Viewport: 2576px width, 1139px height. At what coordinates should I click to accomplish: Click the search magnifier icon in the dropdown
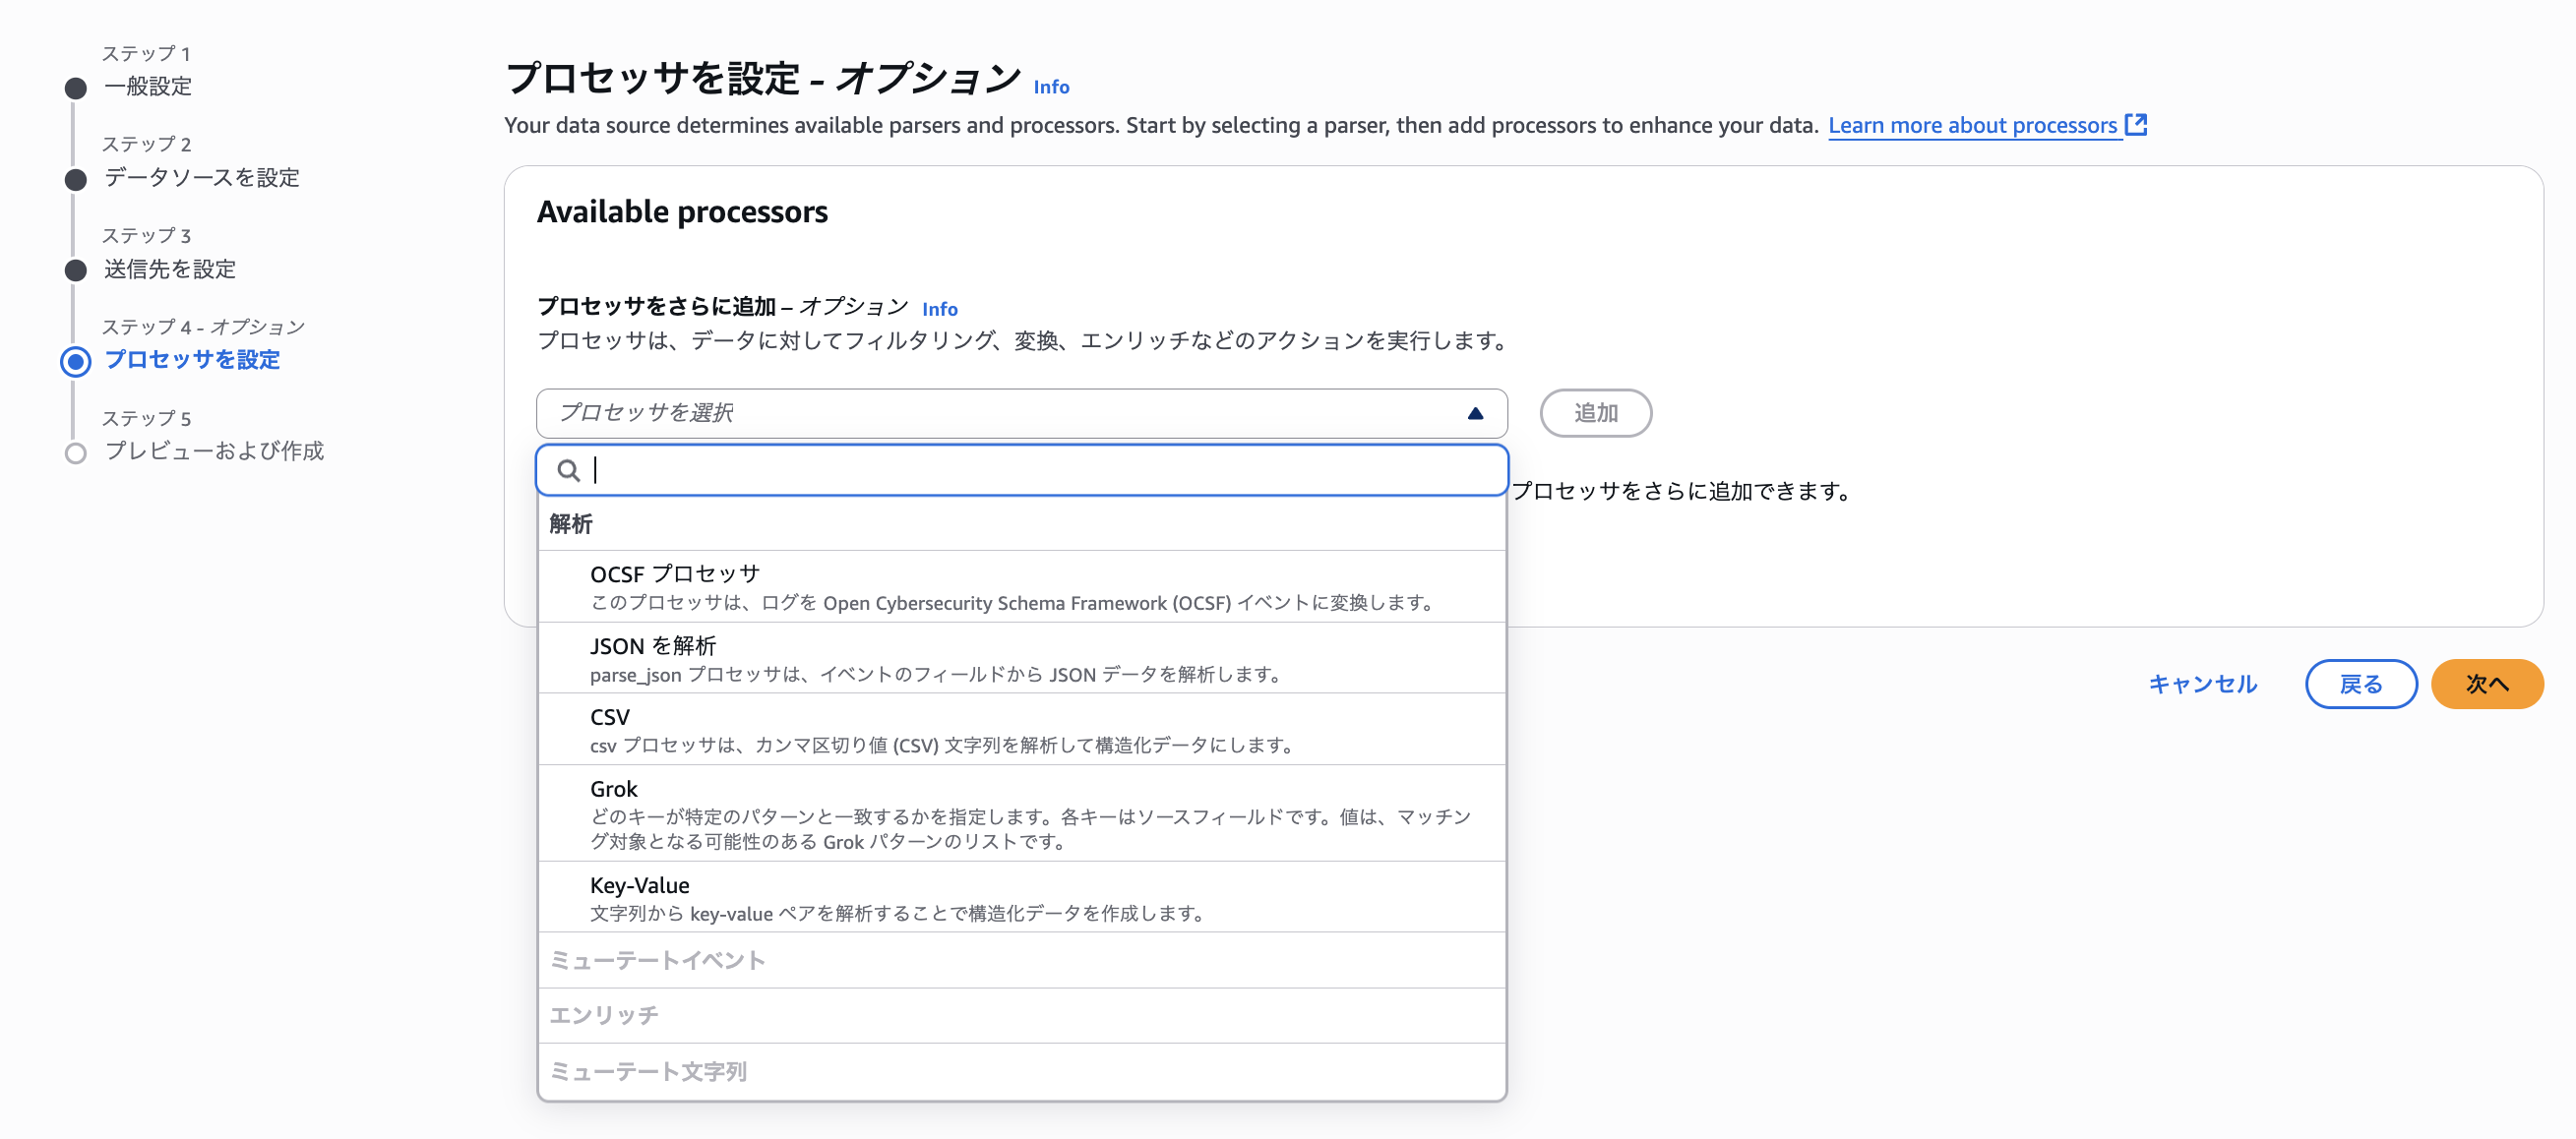tap(570, 470)
